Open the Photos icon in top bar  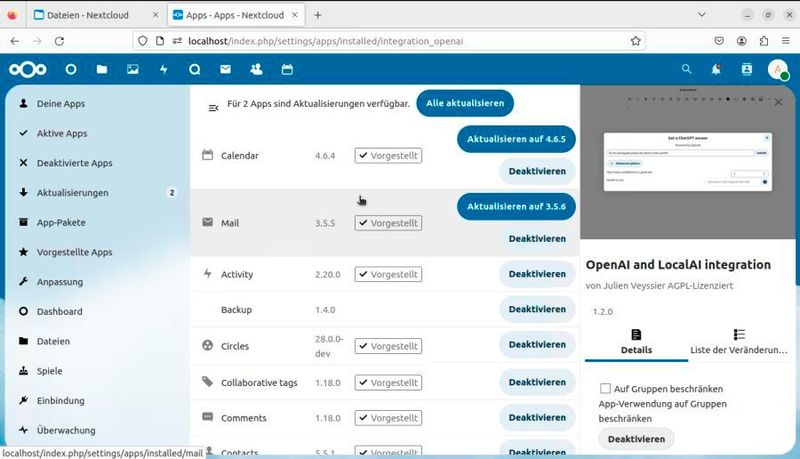(x=133, y=69)
